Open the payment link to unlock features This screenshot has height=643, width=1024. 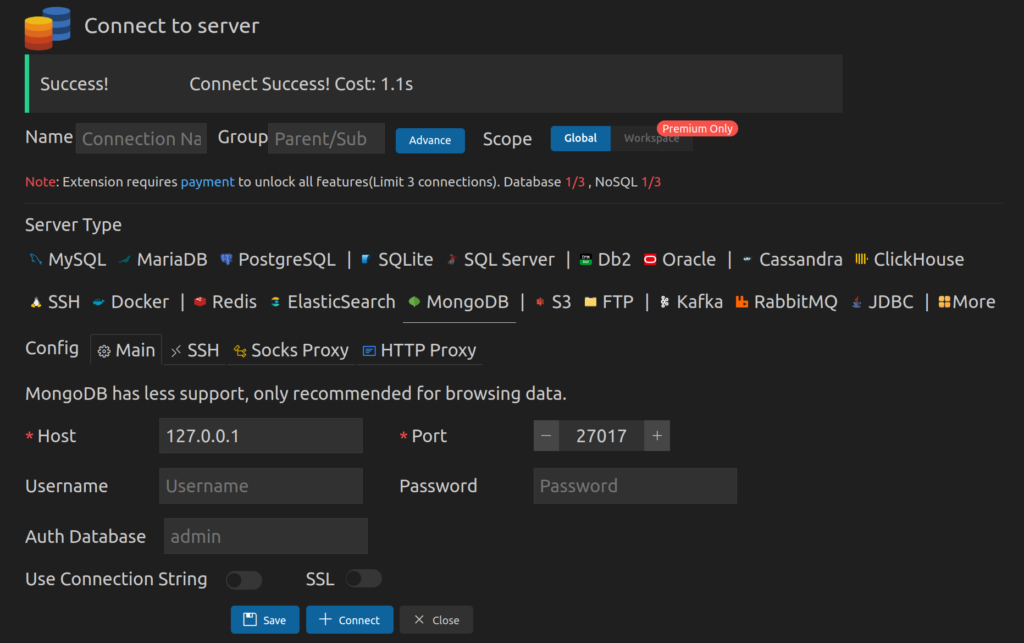(207, 182)
